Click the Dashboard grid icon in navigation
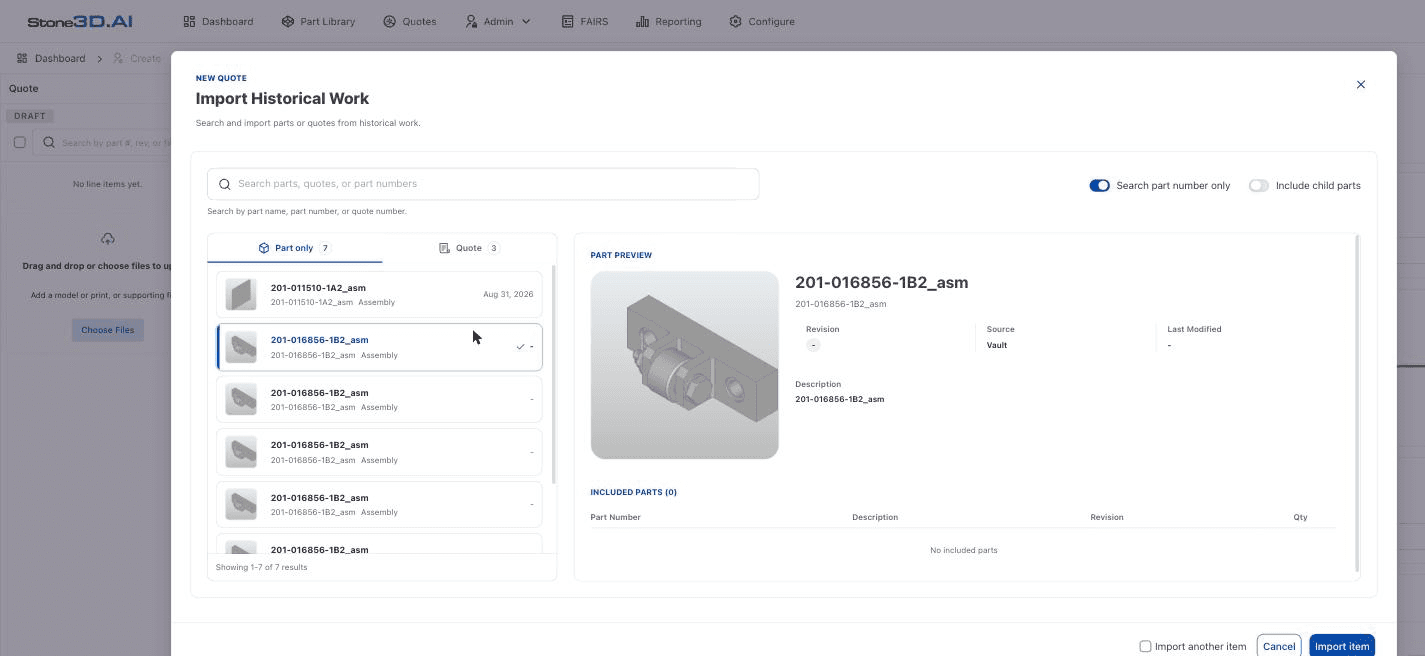Viewport: 1425px width, 656px height. tap(190, 21)
